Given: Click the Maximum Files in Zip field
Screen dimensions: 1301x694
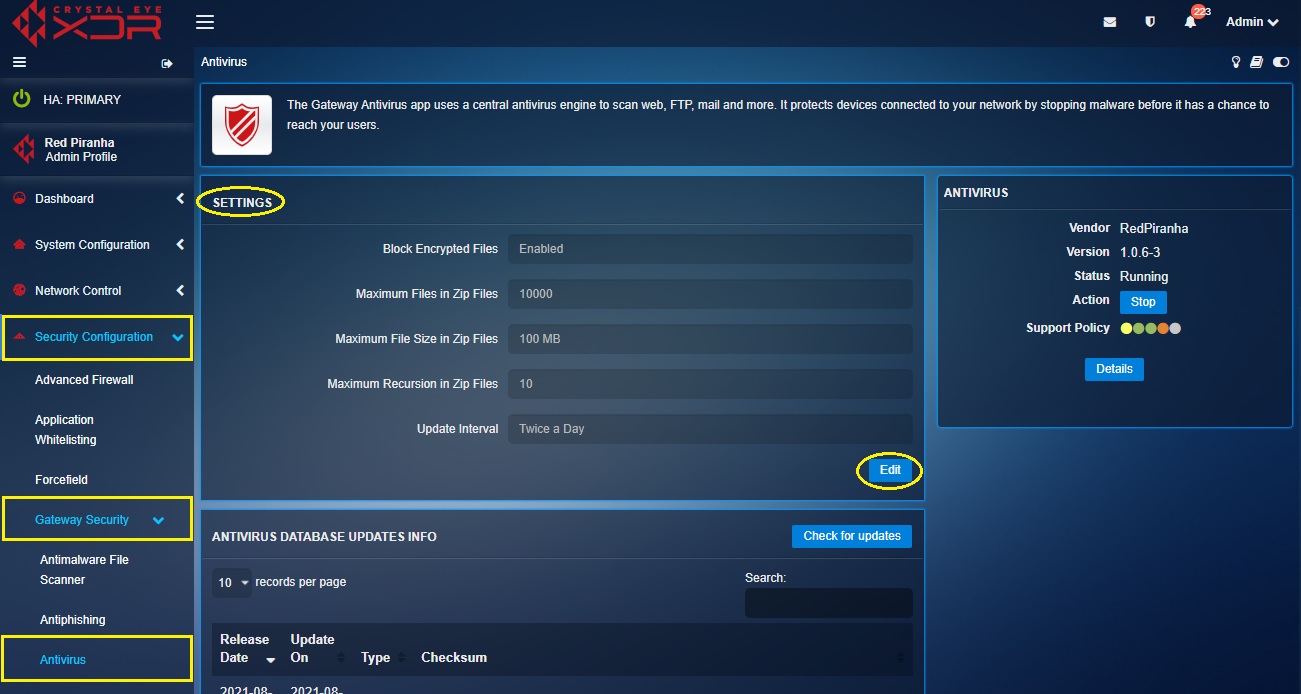Looking at the screenshot, I should click(x=710, y=294).
